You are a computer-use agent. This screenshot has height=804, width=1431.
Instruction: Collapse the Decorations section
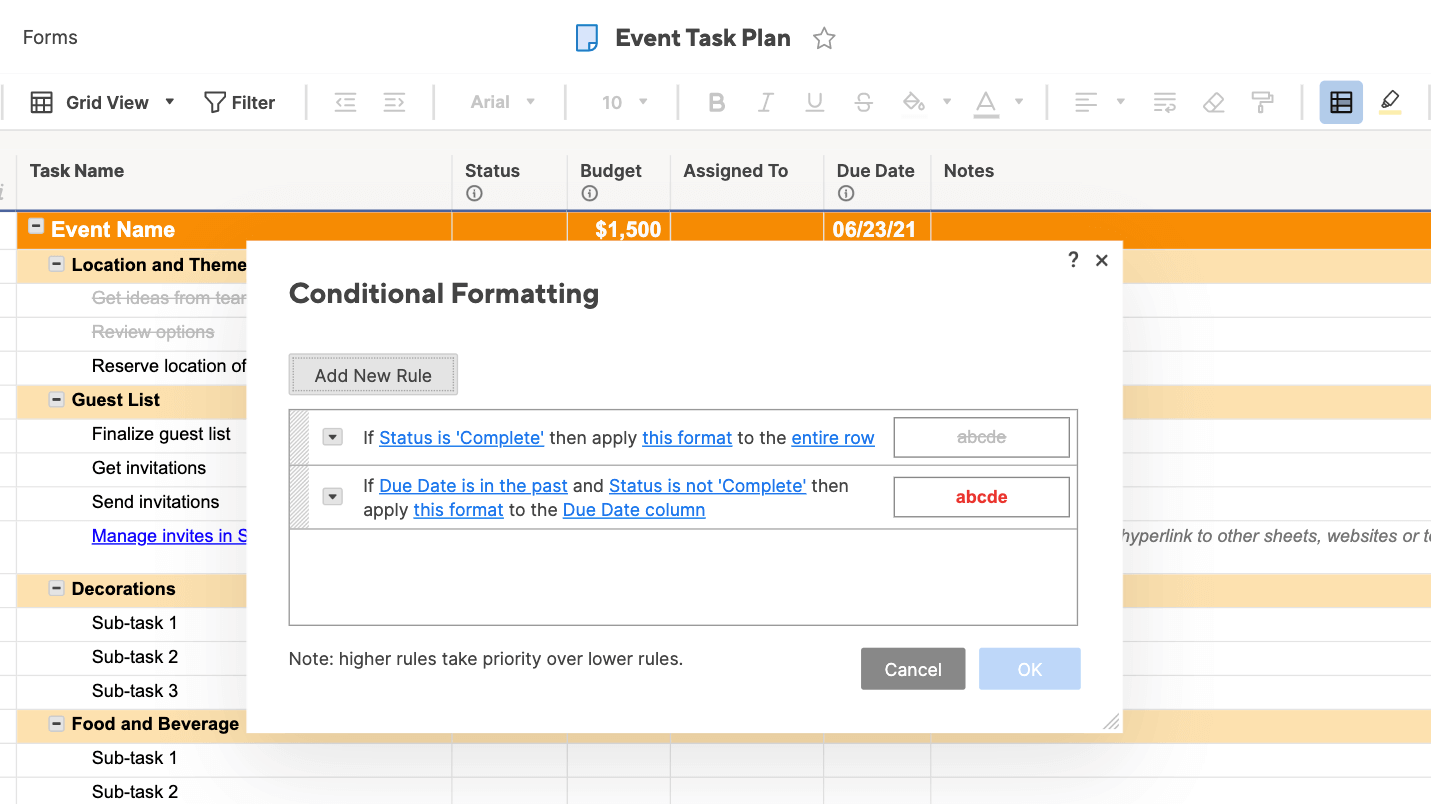(57, 589)
